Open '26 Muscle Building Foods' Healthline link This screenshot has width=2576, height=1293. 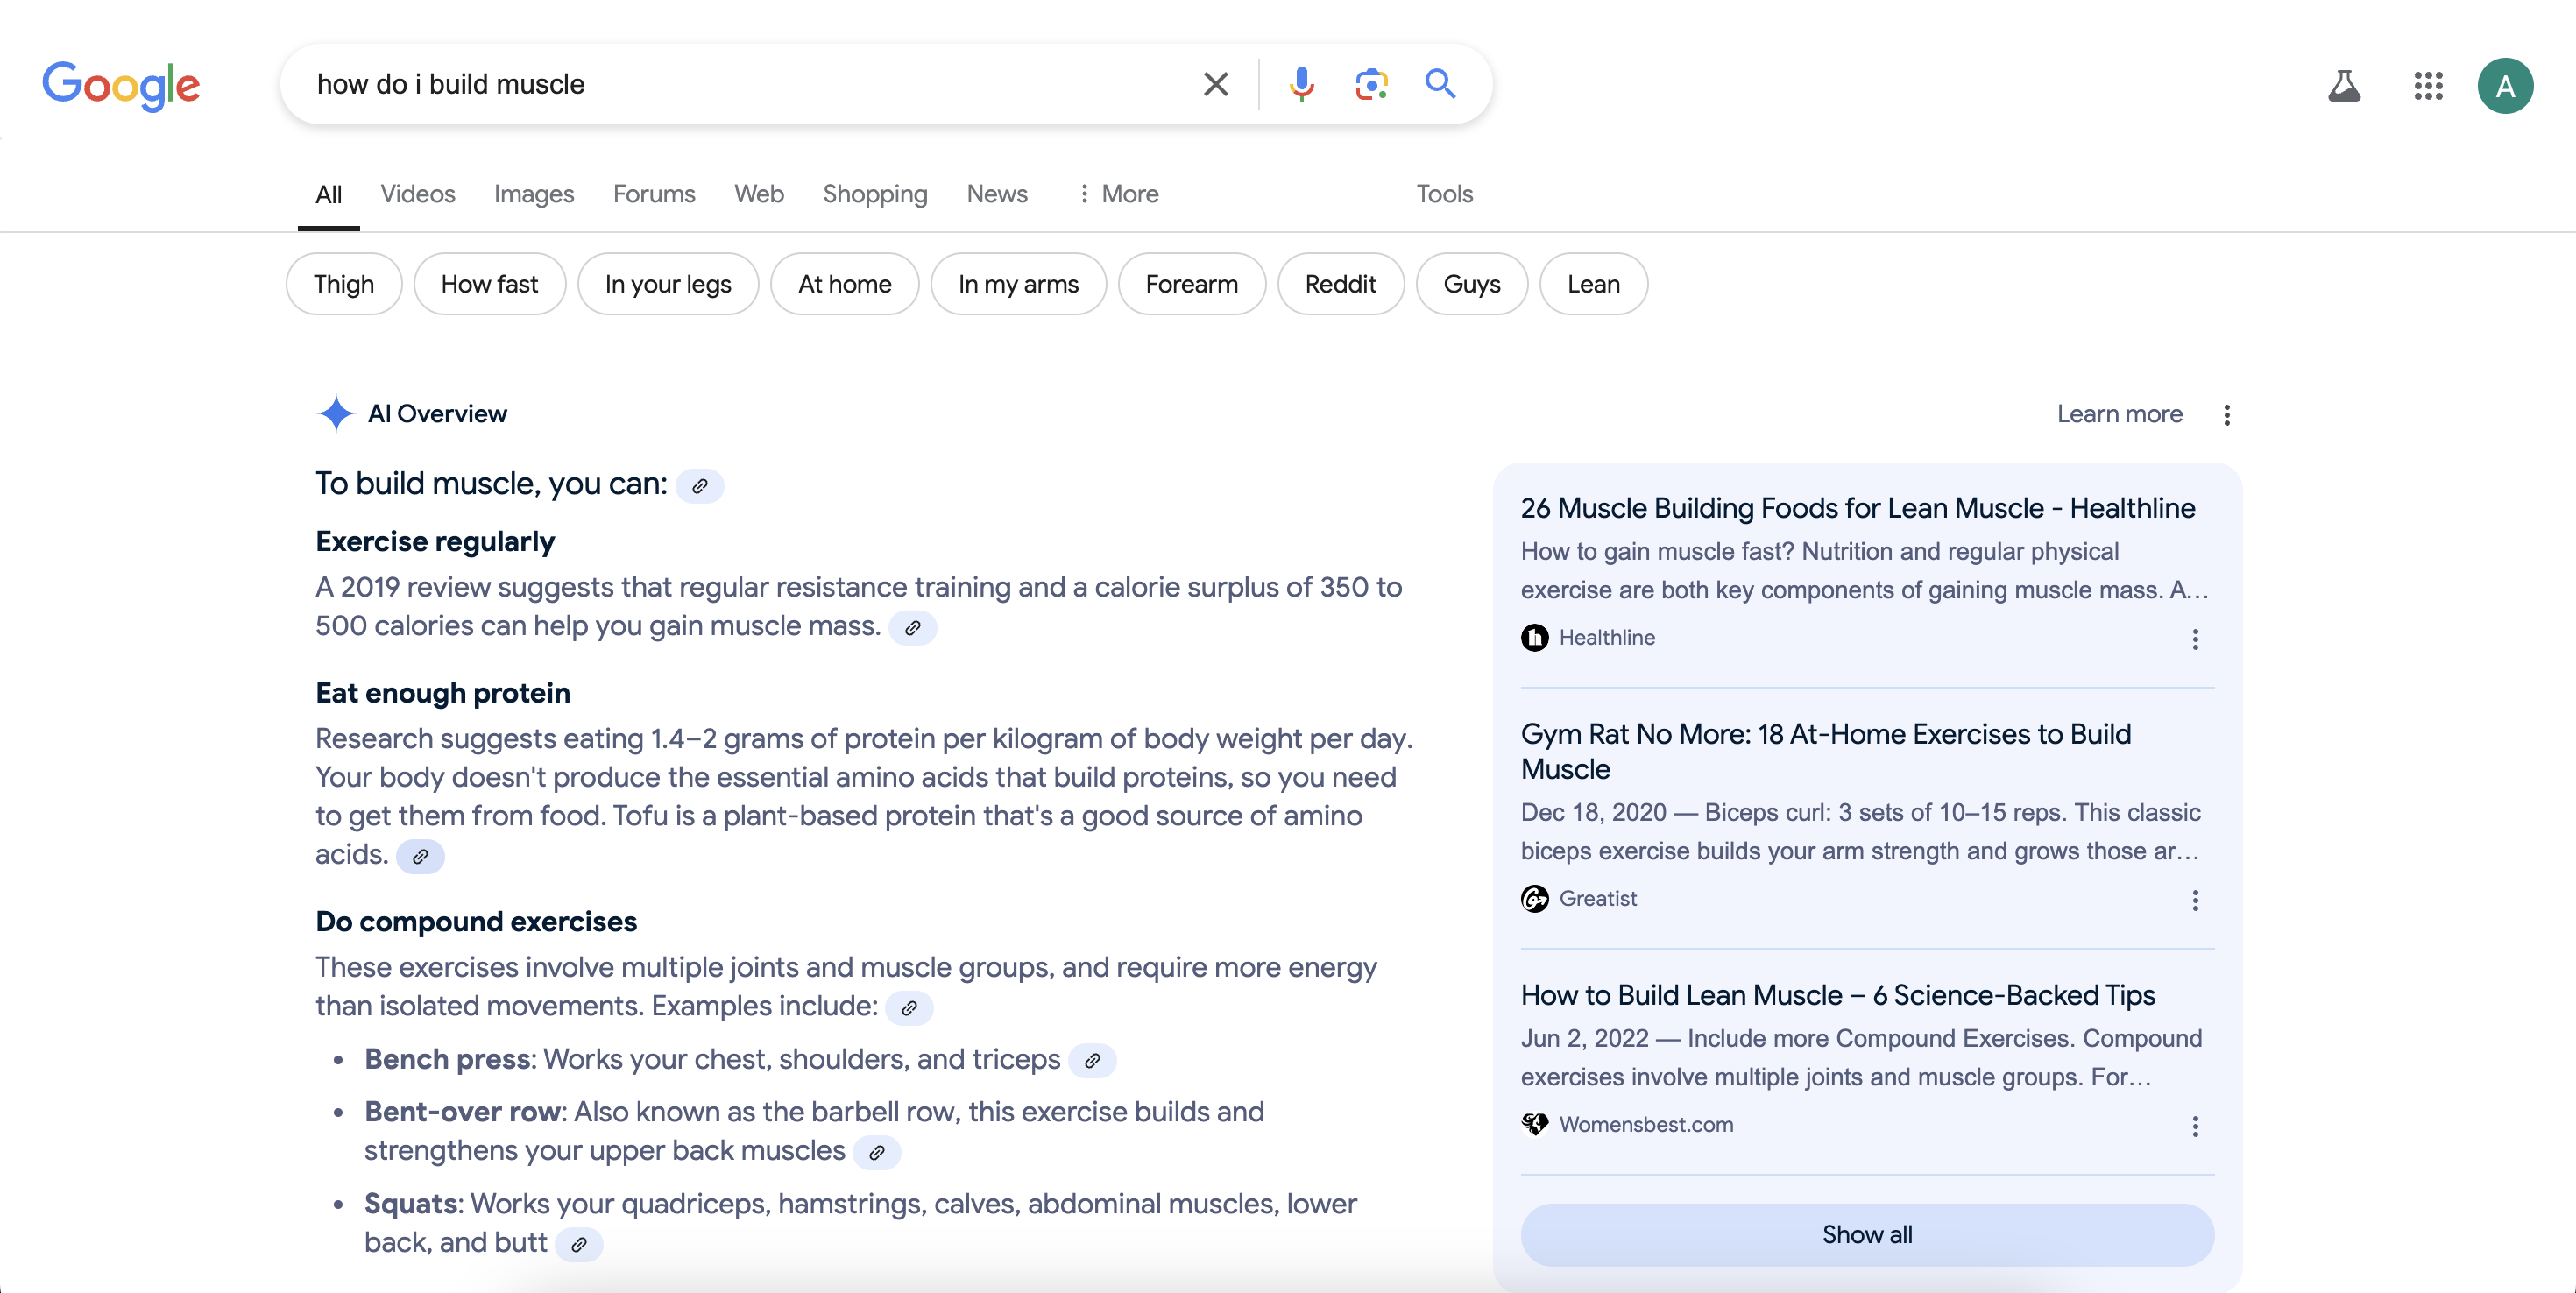pos(1858,508)
